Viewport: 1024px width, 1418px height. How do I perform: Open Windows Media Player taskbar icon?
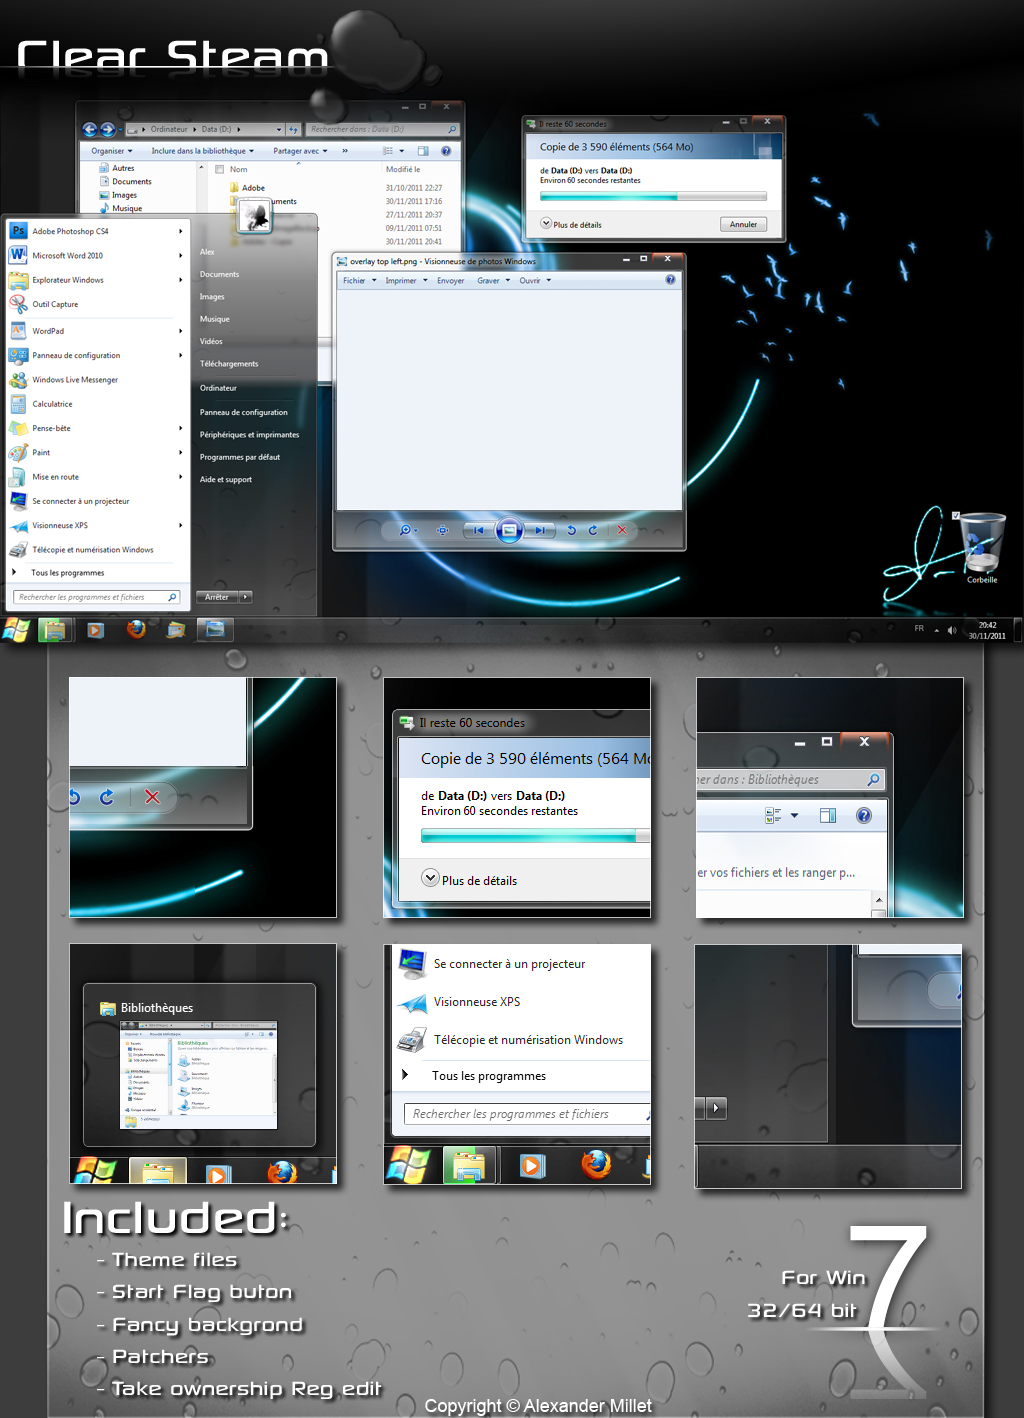(x=95, y=630)
